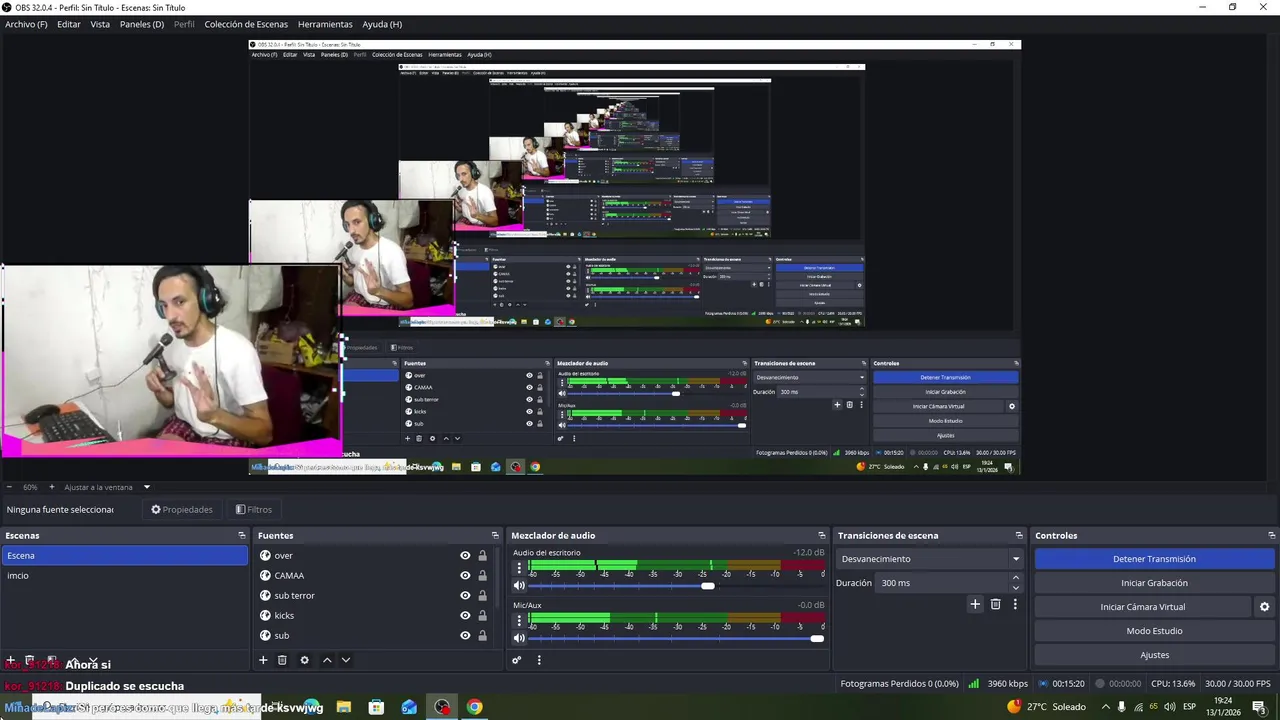1280x720 pixels.
Task: Open the Archivo menu
Action: pos(26,24)
